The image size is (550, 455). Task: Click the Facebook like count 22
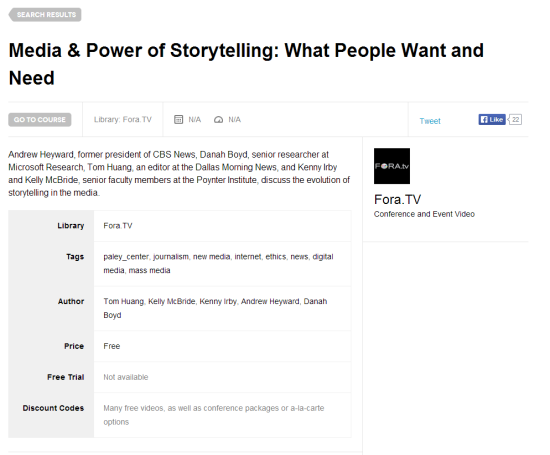515,120
